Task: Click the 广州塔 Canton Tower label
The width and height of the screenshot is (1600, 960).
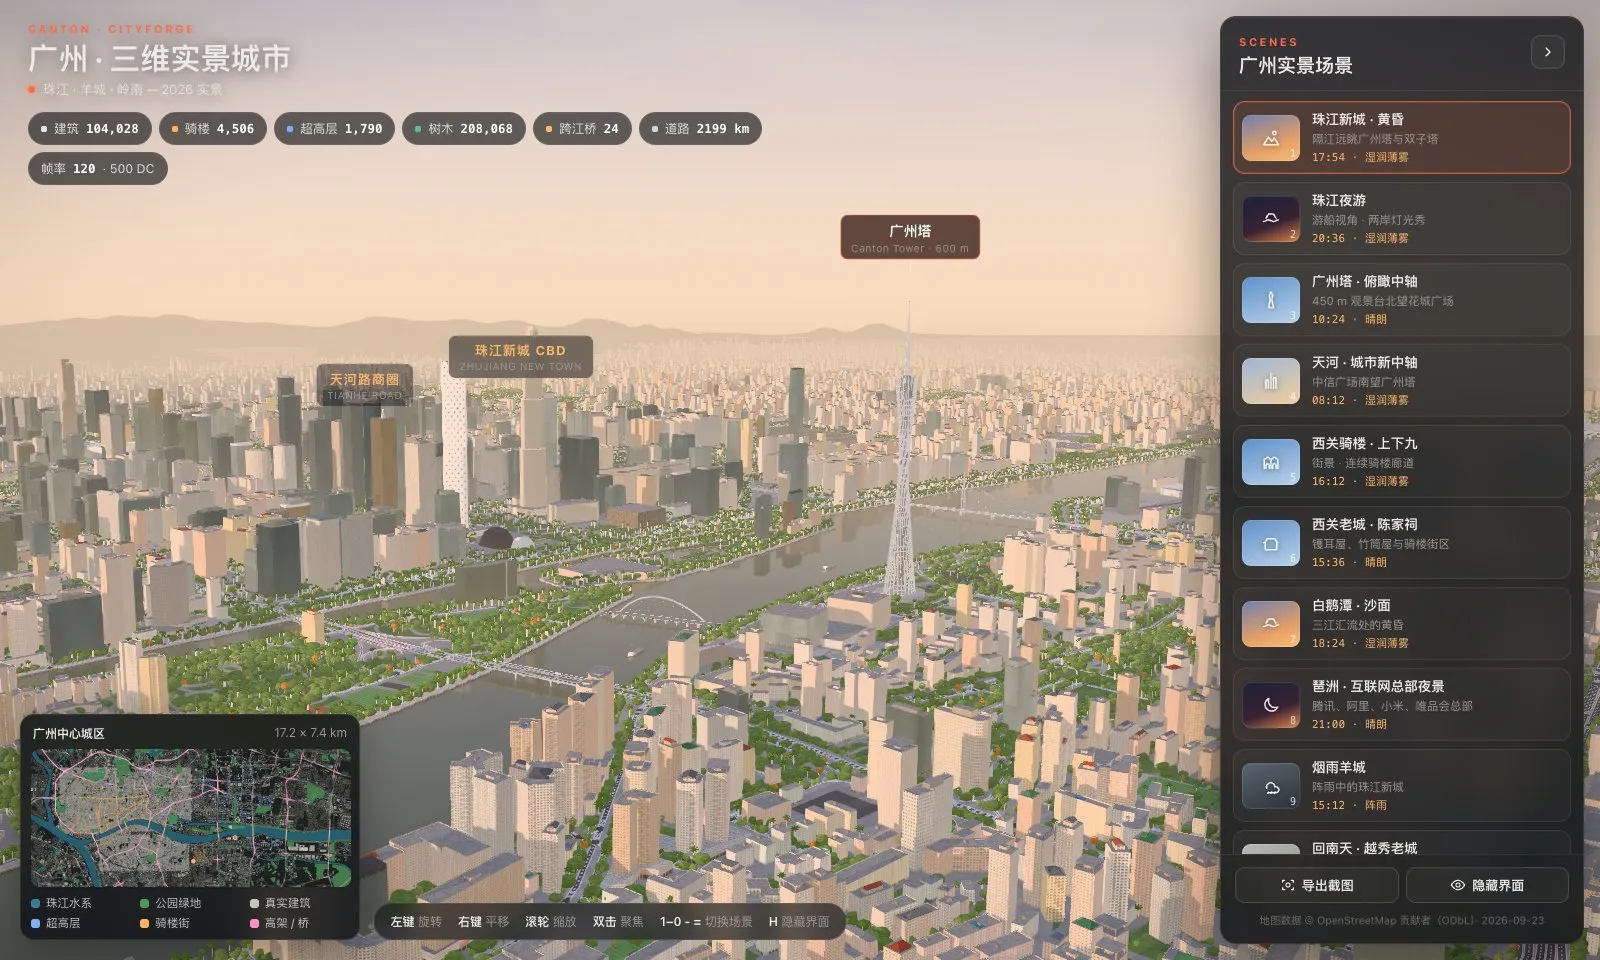Action: pyautogui.click(x=910, y=237)
